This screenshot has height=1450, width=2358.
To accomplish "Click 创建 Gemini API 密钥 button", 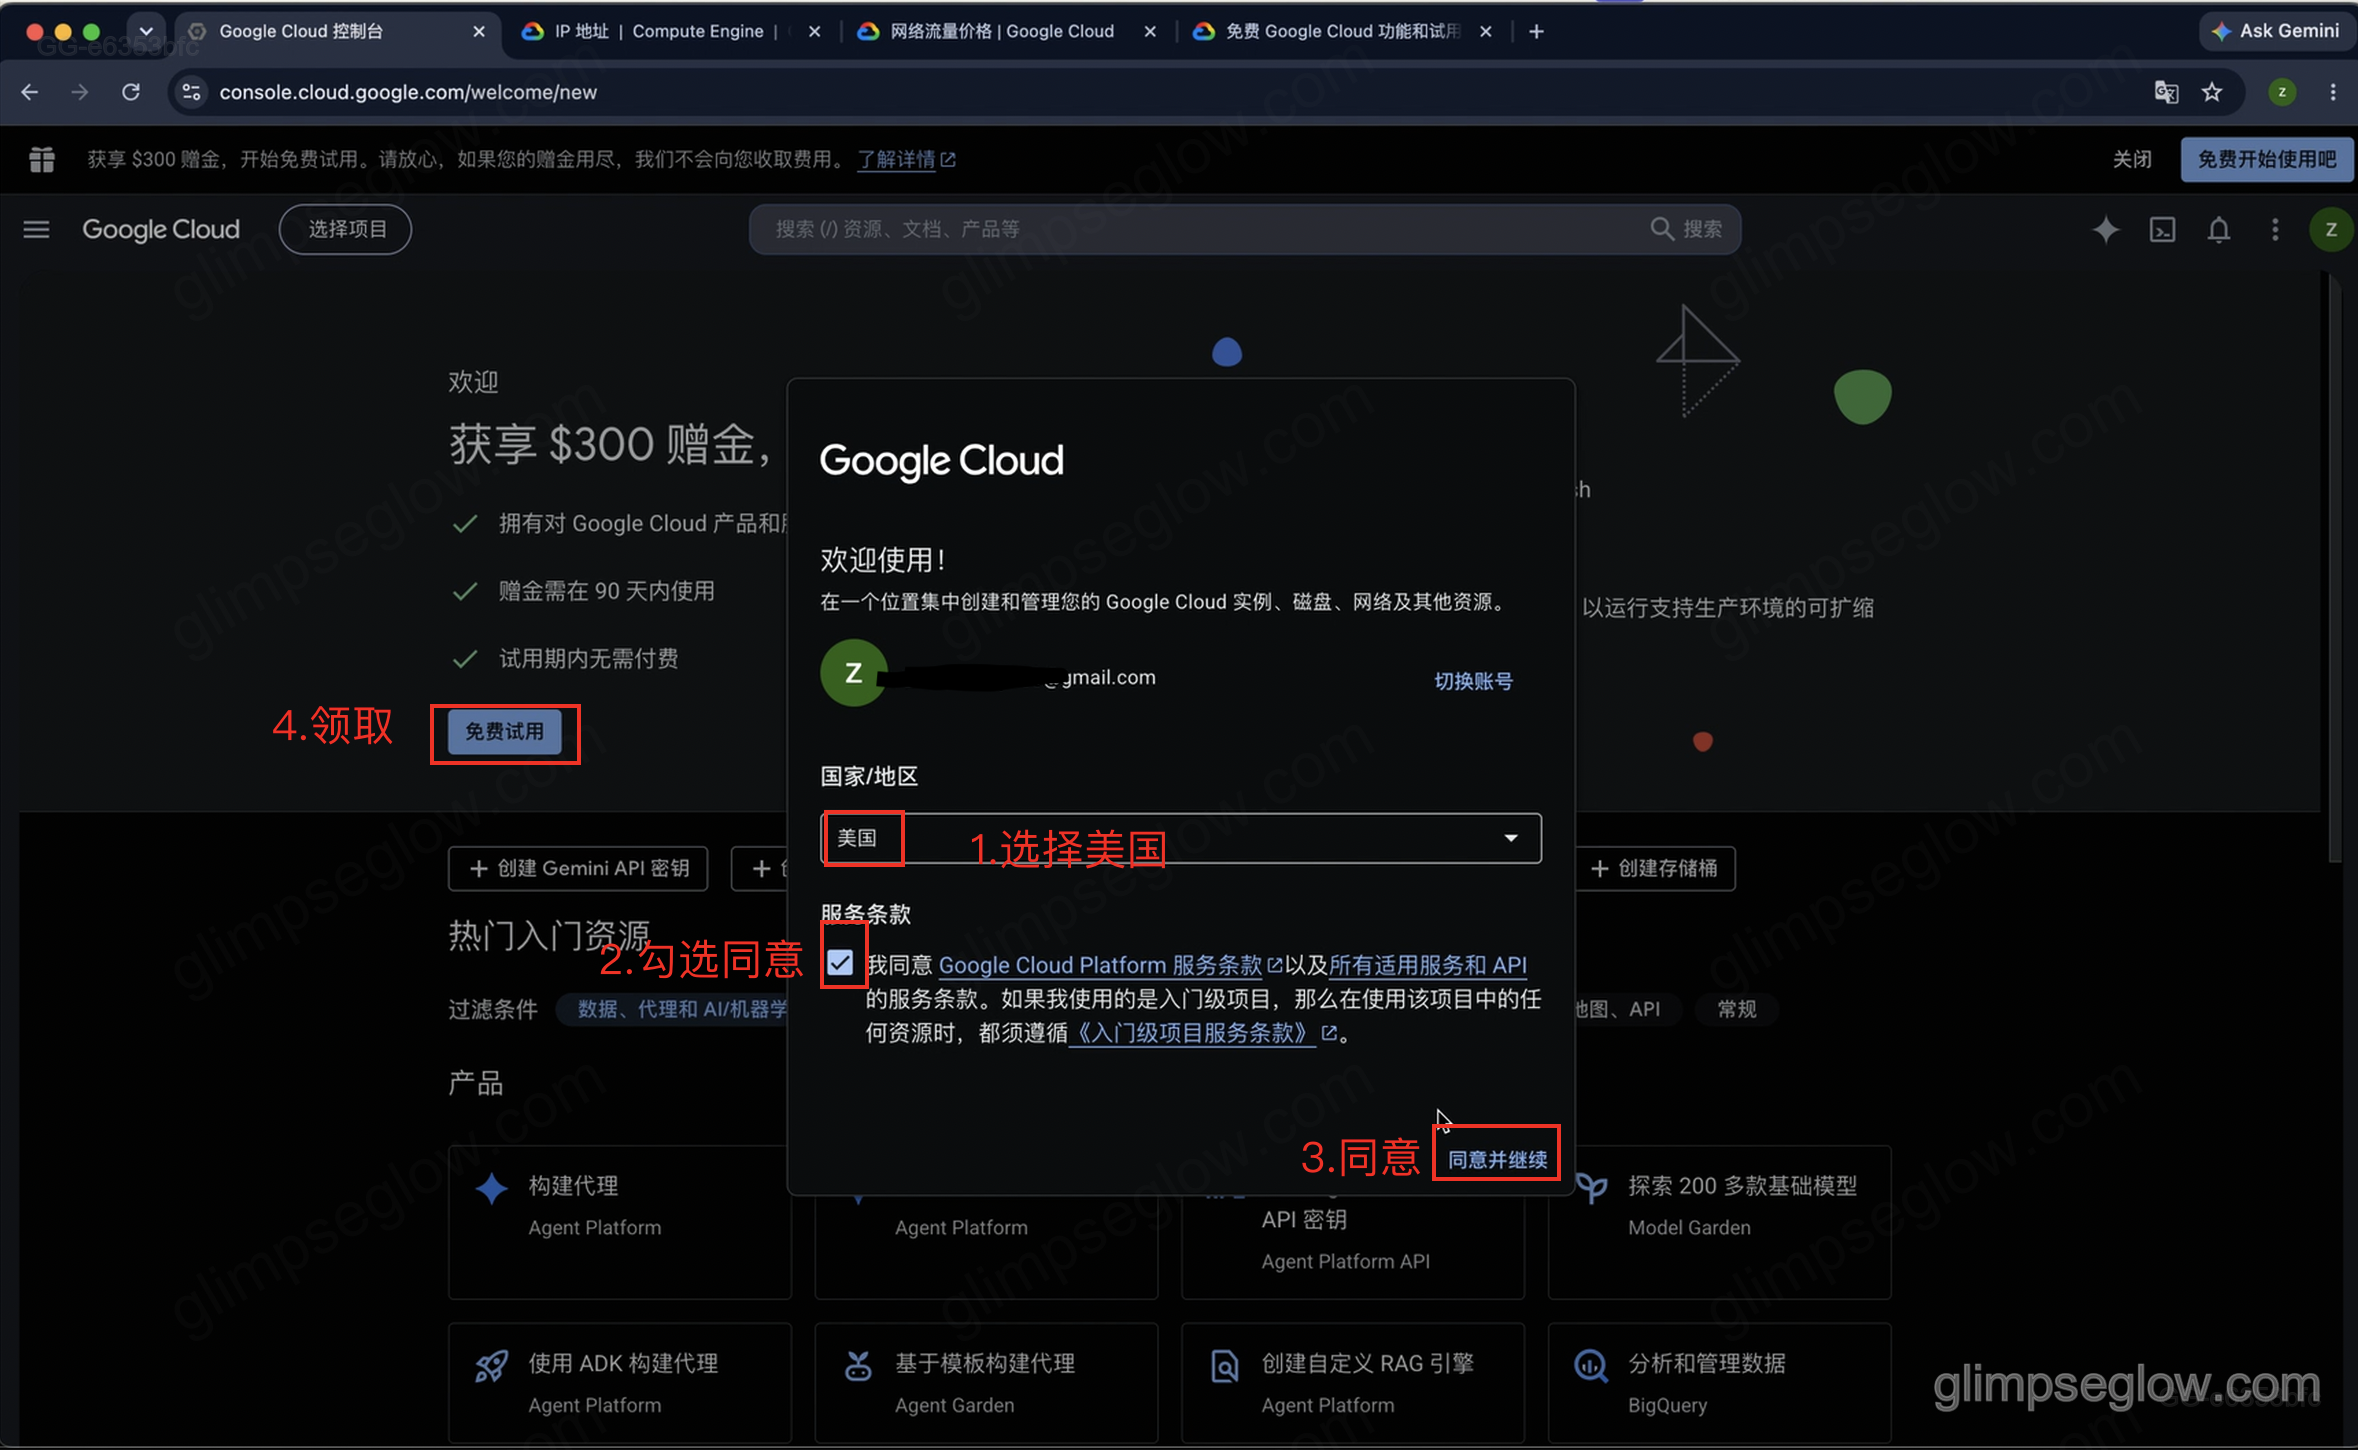I will click(x=578, y=868).
